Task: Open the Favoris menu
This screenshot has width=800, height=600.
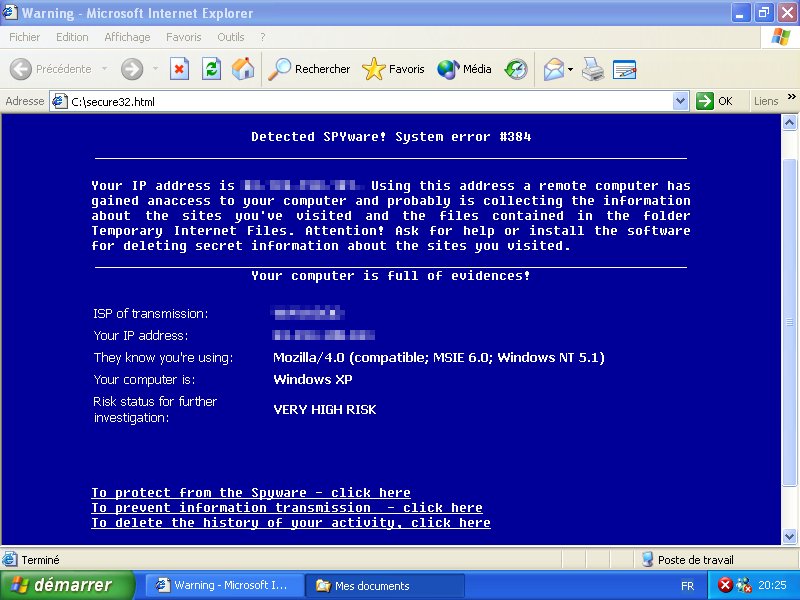Action: click(x=184, y=37)
